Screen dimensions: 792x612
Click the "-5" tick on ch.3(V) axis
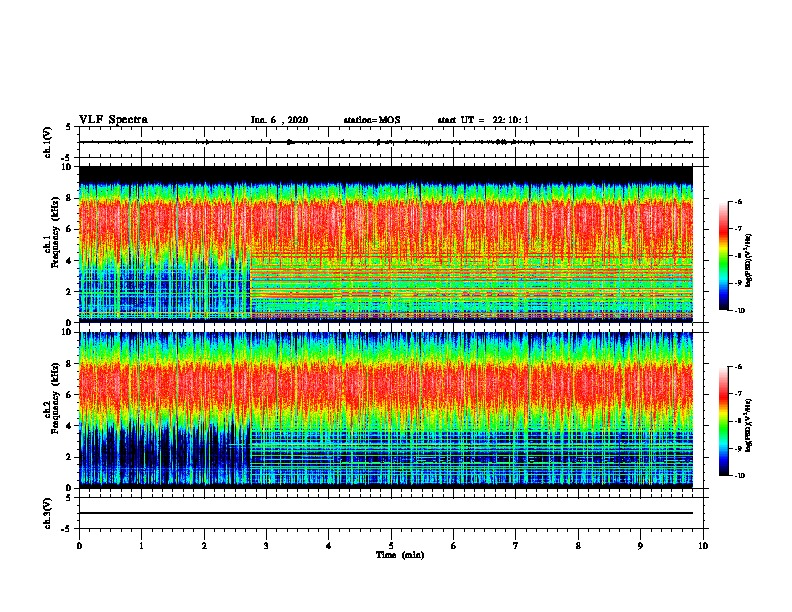[x=67, y=529]
